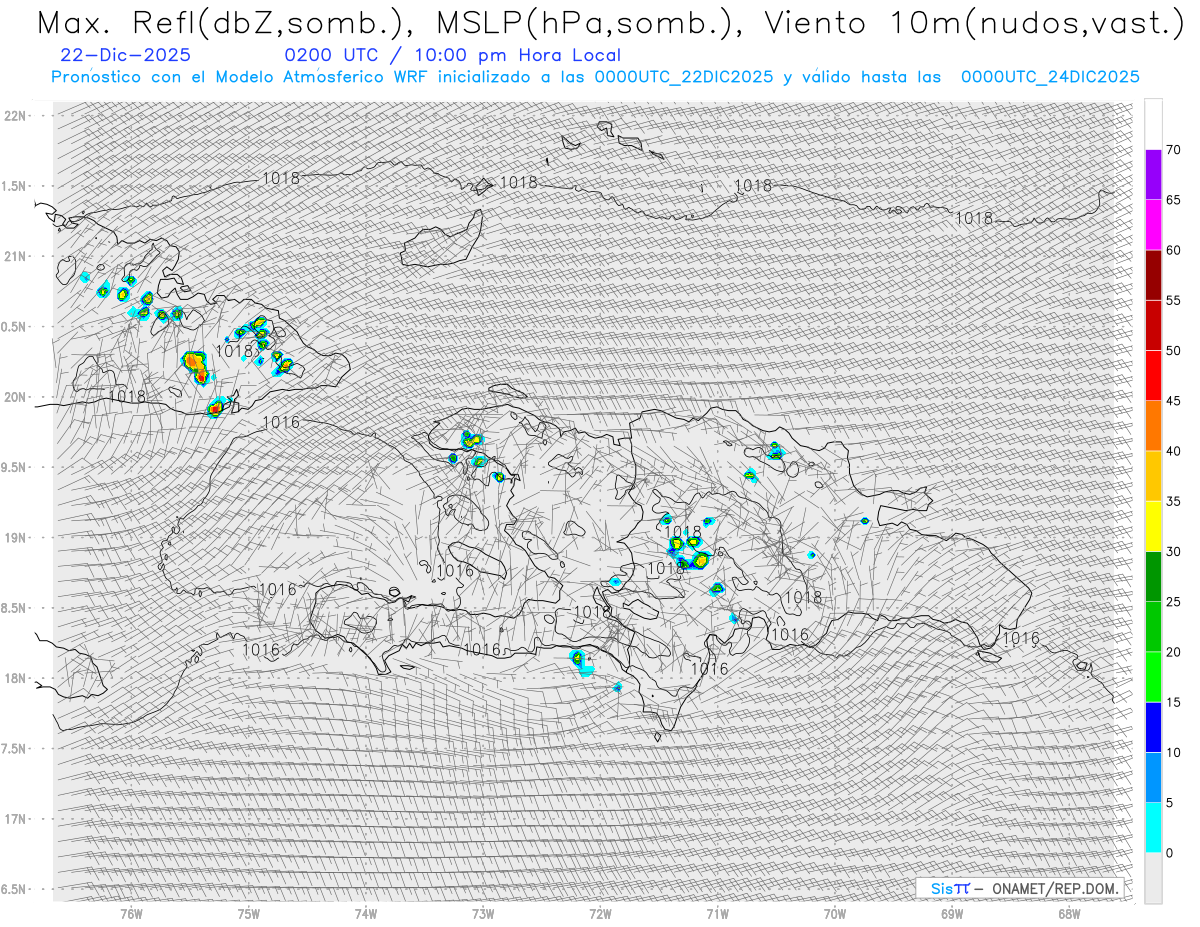Click the '1.5N' latitude label
Viewport: 1200px width, 927px height.
click(x=14, y=186)
